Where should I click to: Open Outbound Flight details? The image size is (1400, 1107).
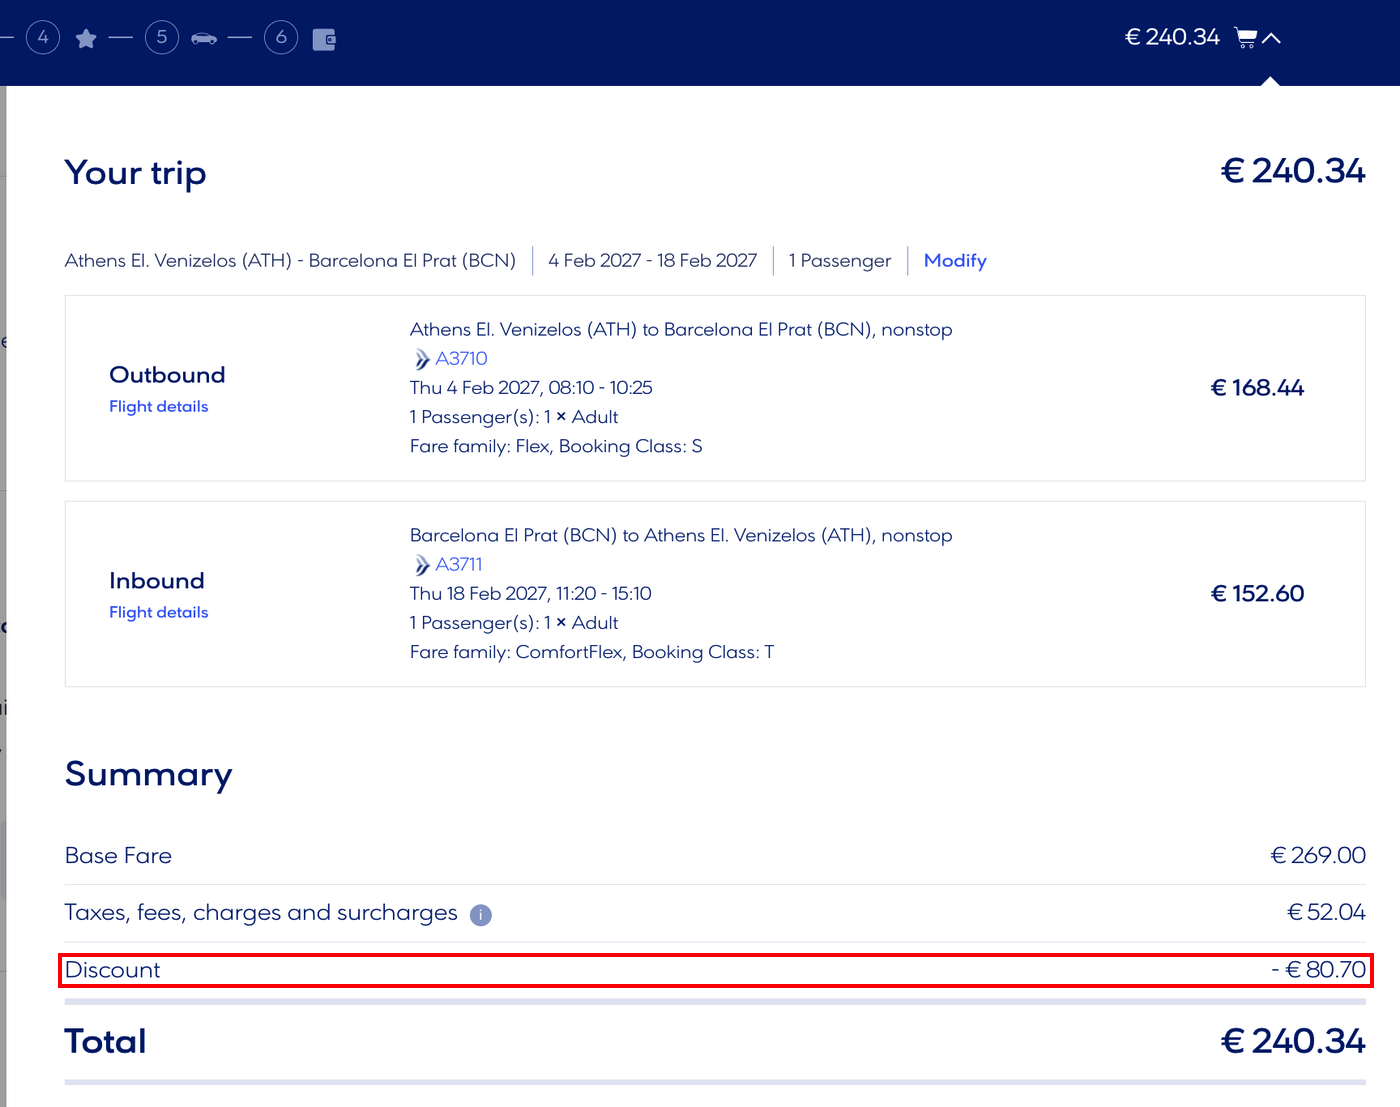pos(159,406)
